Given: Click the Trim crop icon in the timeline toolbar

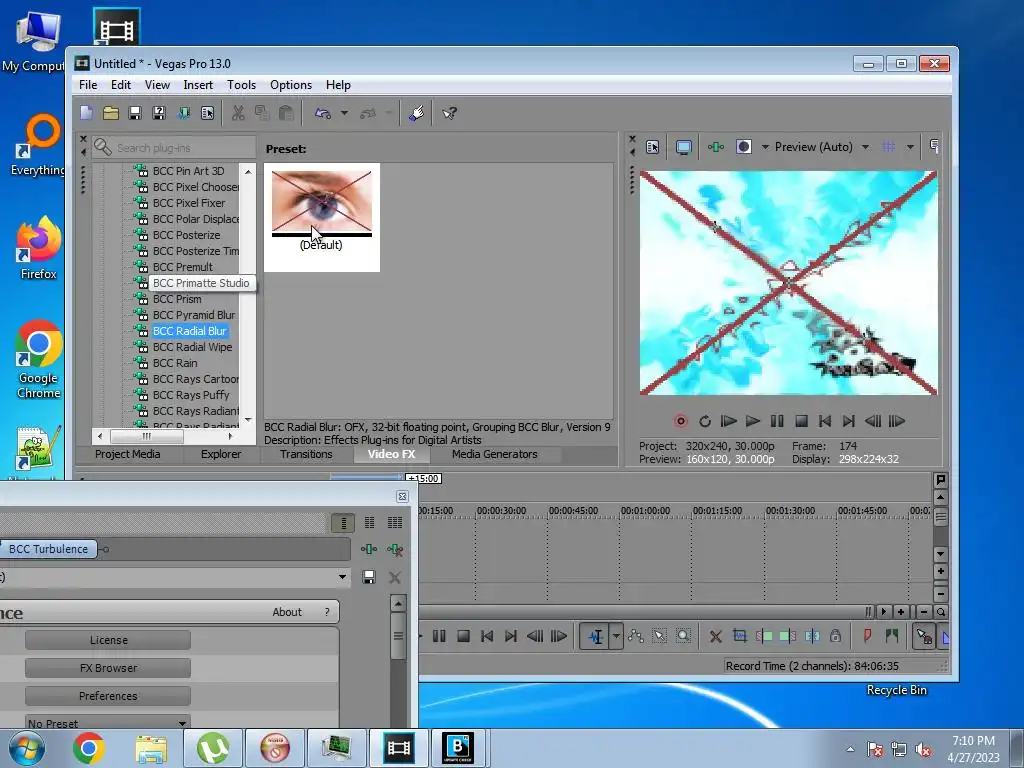Looking at the screenshot, I should tap(740, 636).
